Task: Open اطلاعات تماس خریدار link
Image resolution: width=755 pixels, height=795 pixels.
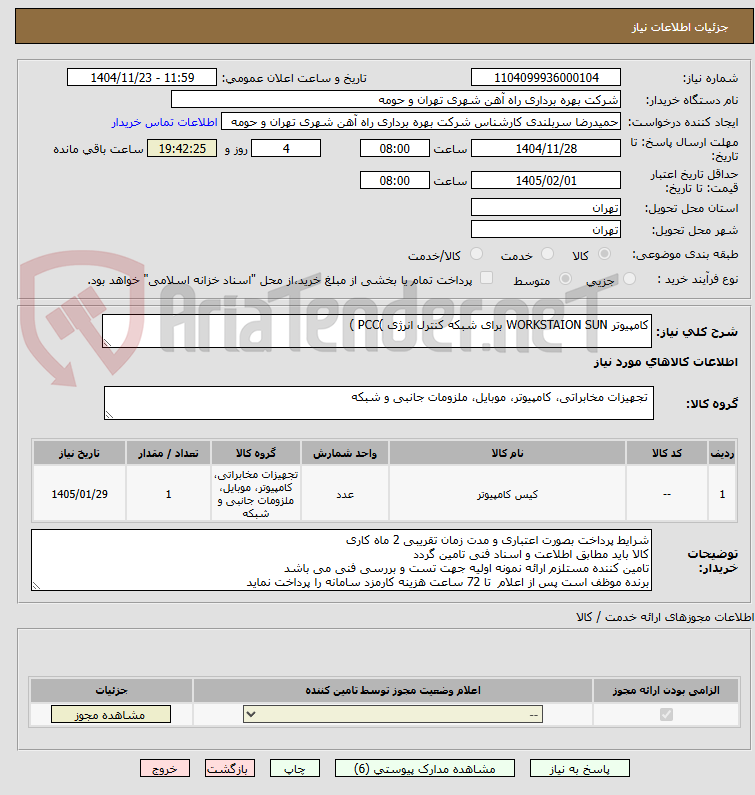Action: point(164,122)
